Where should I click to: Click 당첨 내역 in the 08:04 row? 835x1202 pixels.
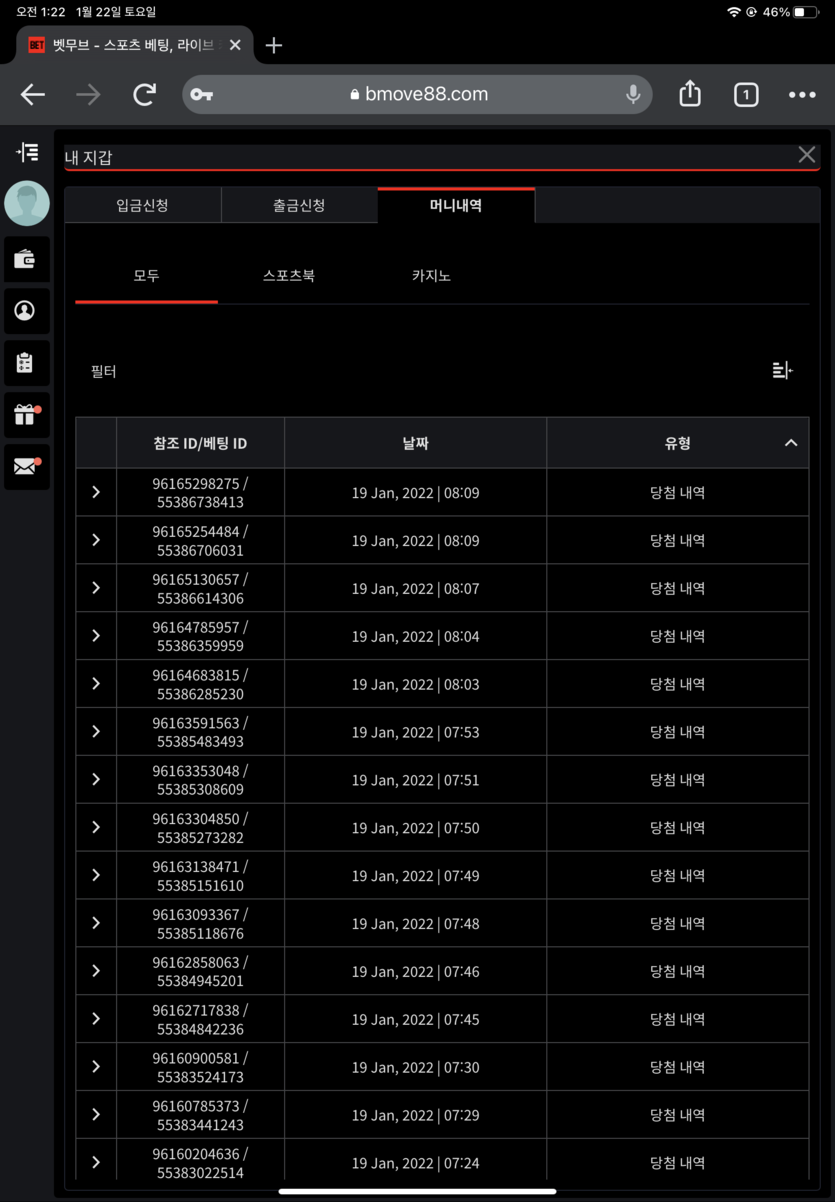678,636
